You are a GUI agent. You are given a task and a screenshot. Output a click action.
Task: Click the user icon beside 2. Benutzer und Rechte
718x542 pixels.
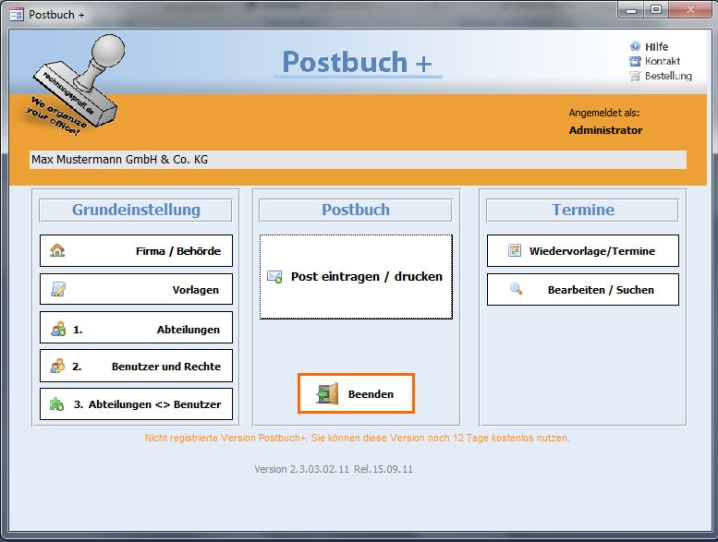click(58, 367)
